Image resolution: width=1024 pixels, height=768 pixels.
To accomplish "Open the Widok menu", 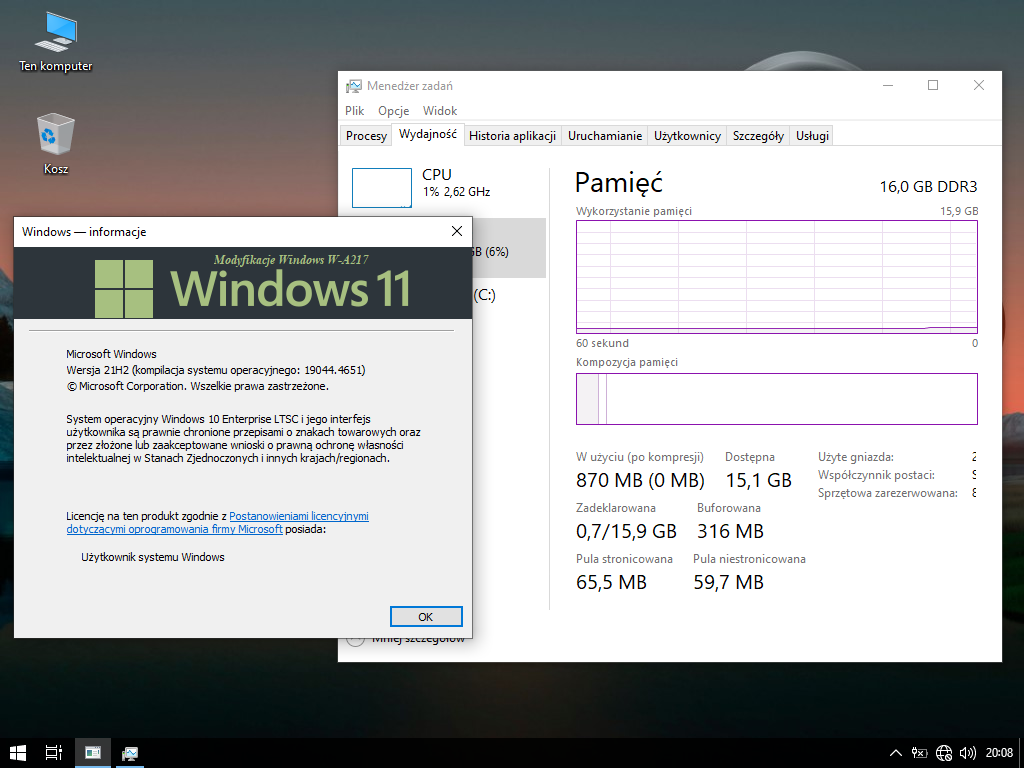I will (x=440, y=111).
